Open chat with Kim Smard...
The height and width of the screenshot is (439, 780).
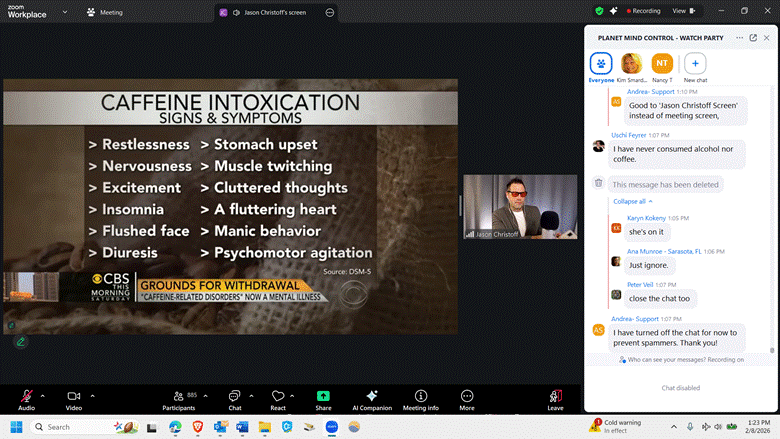pyautogui.click(x=632, y=68)
